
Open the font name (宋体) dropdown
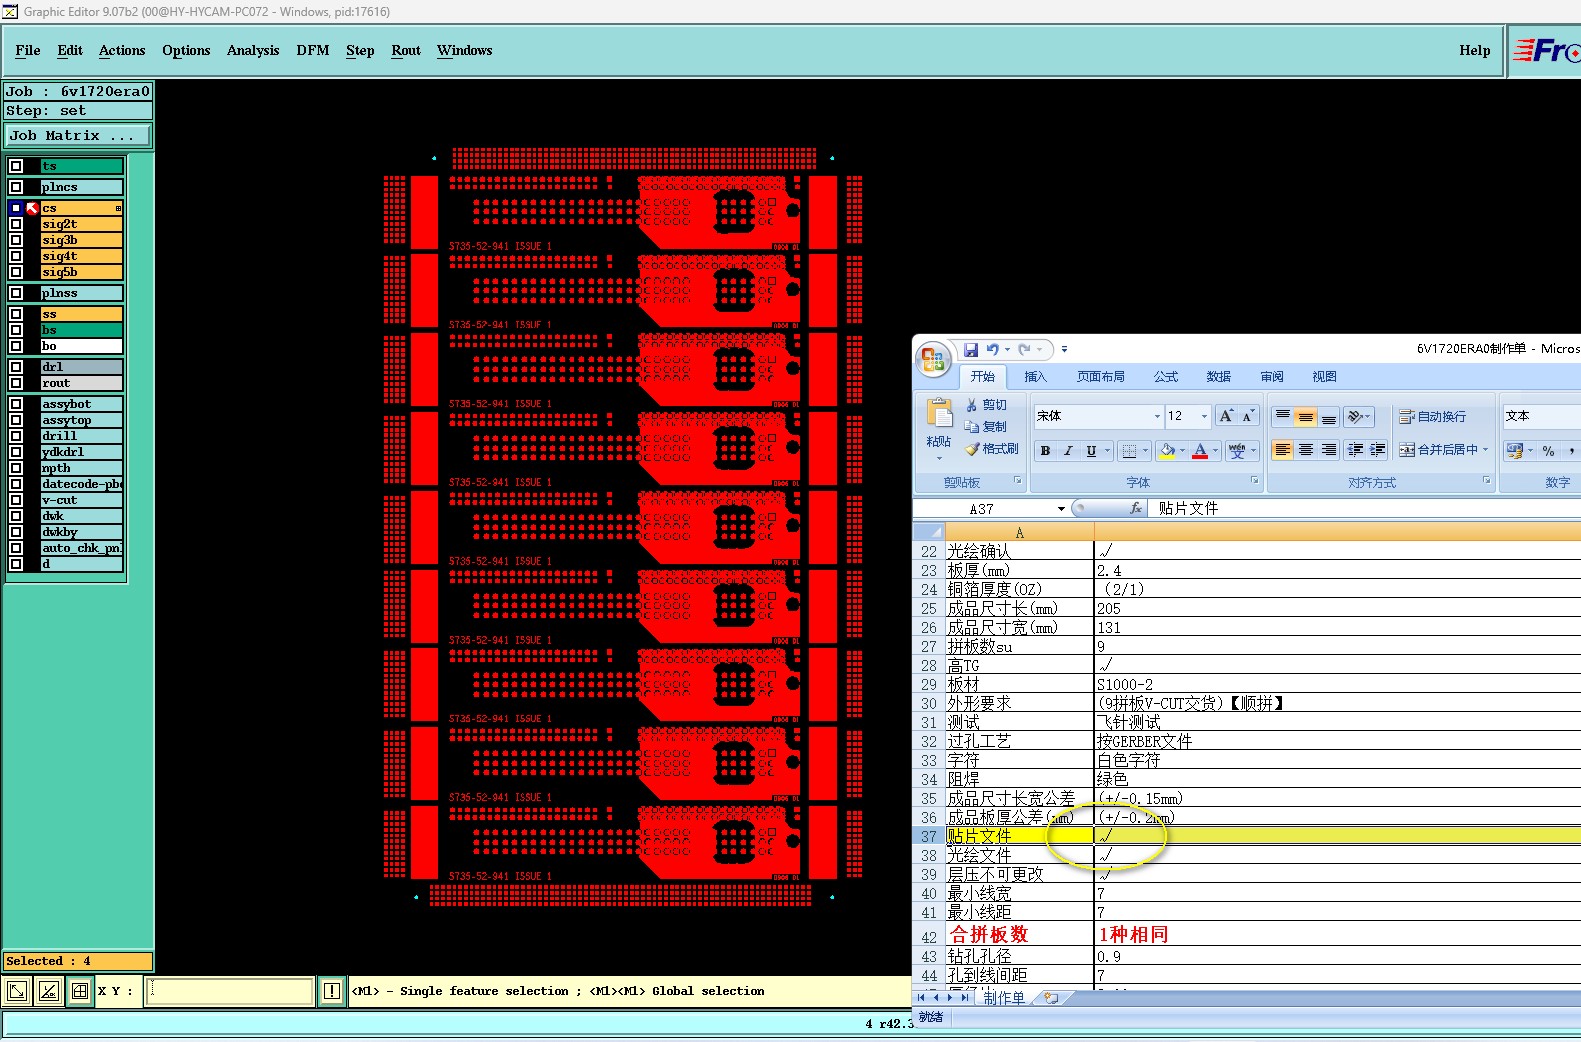1157,416
